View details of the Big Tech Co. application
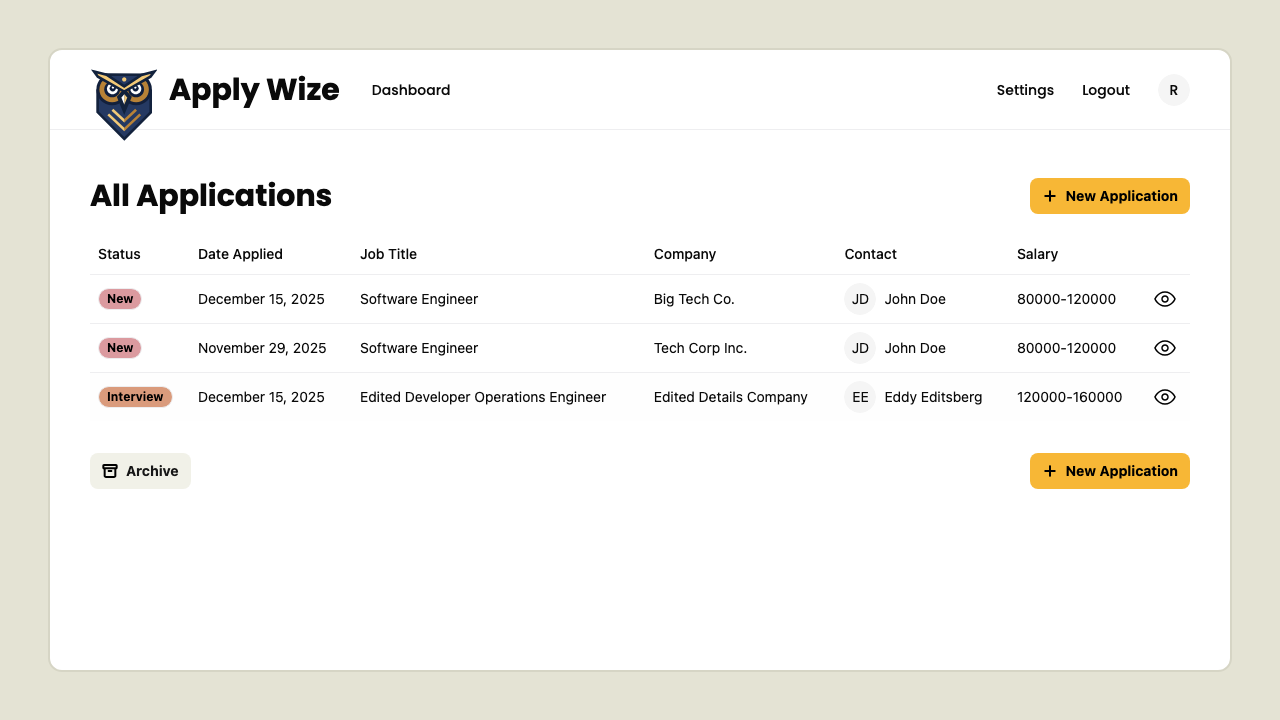This screenshot has width=1280, height=720. (x=1164, y=298)
